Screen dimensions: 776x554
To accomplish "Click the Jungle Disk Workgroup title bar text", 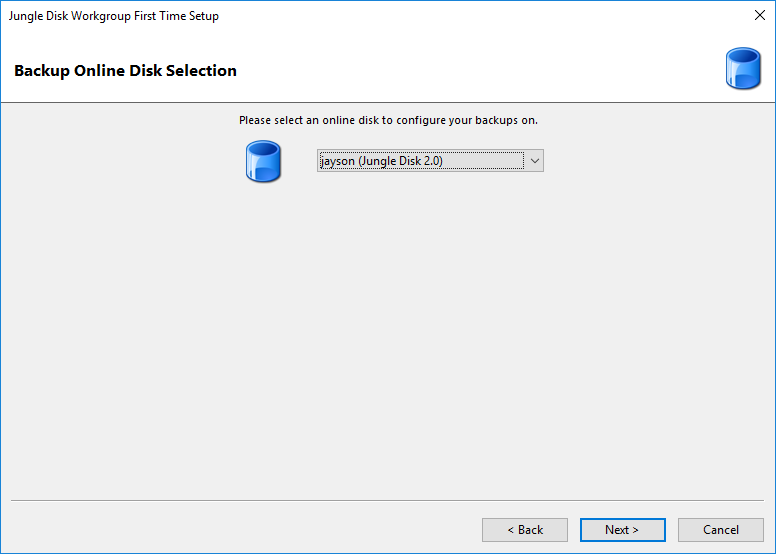I will click(x=114, y=16).
